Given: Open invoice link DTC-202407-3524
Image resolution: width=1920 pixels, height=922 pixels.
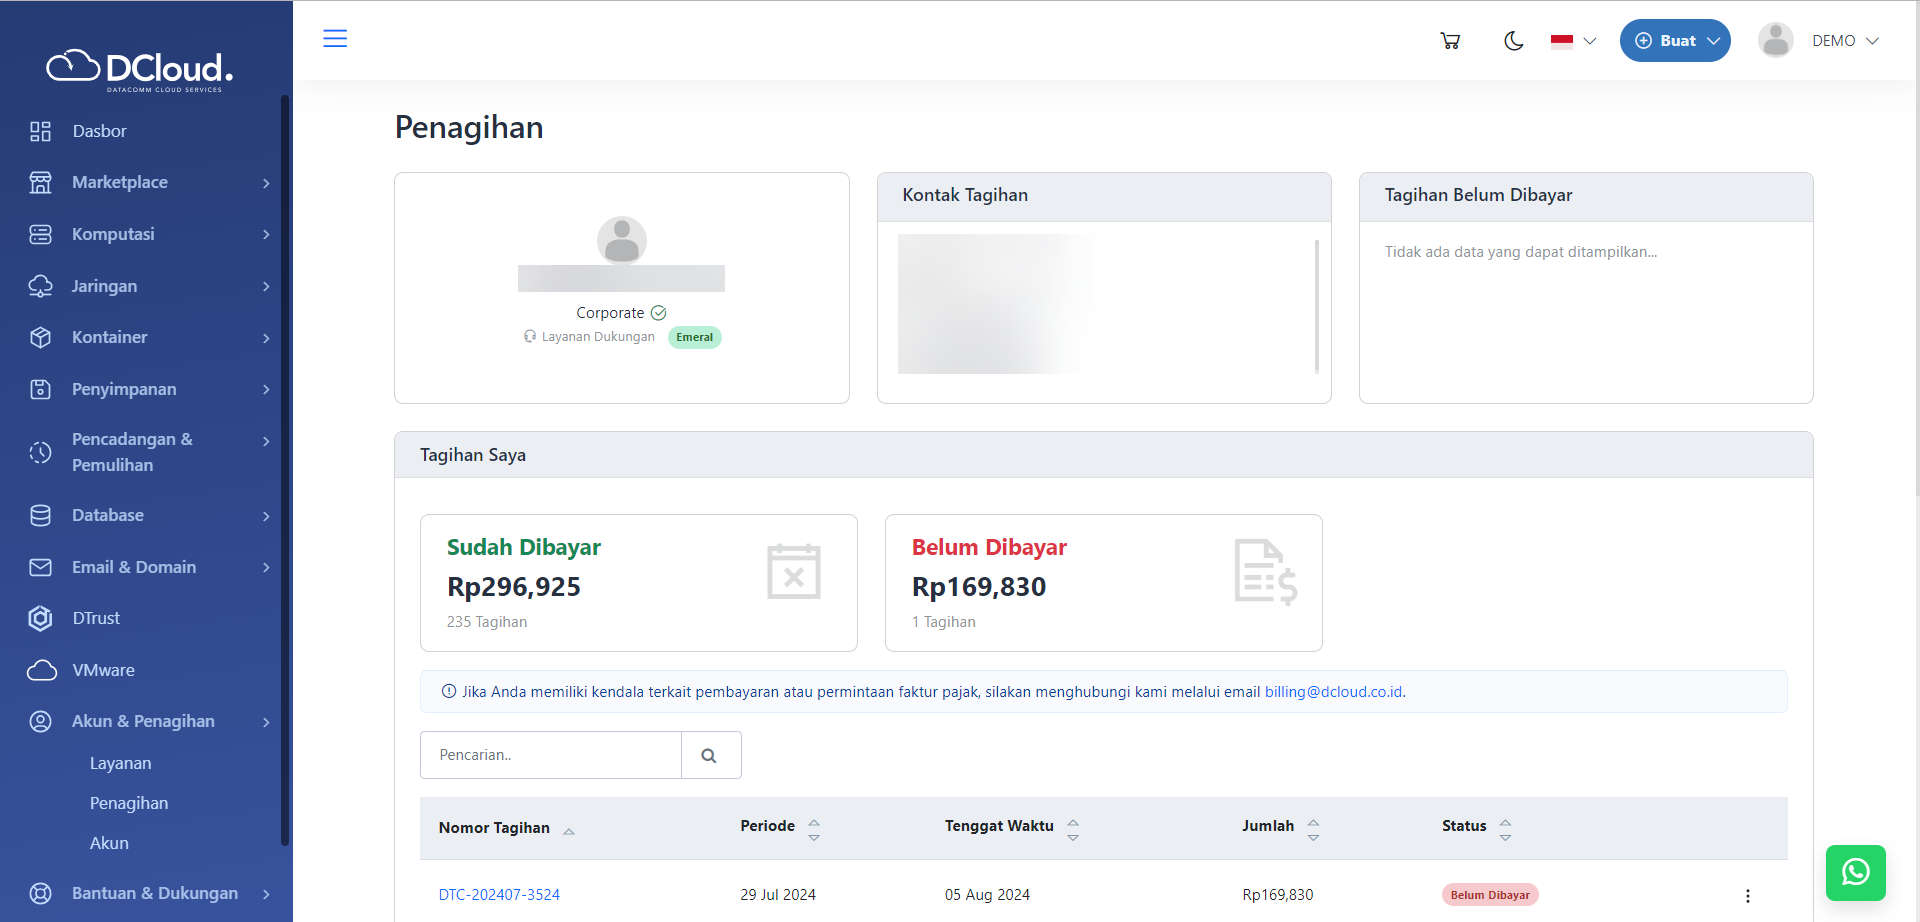Looking at the screenshot, I should (x=499, y=895).
